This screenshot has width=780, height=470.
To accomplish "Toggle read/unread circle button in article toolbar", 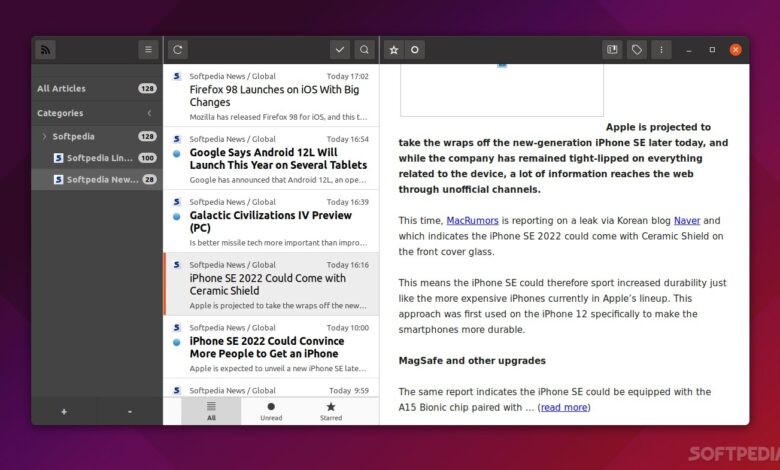I will 414,50.
